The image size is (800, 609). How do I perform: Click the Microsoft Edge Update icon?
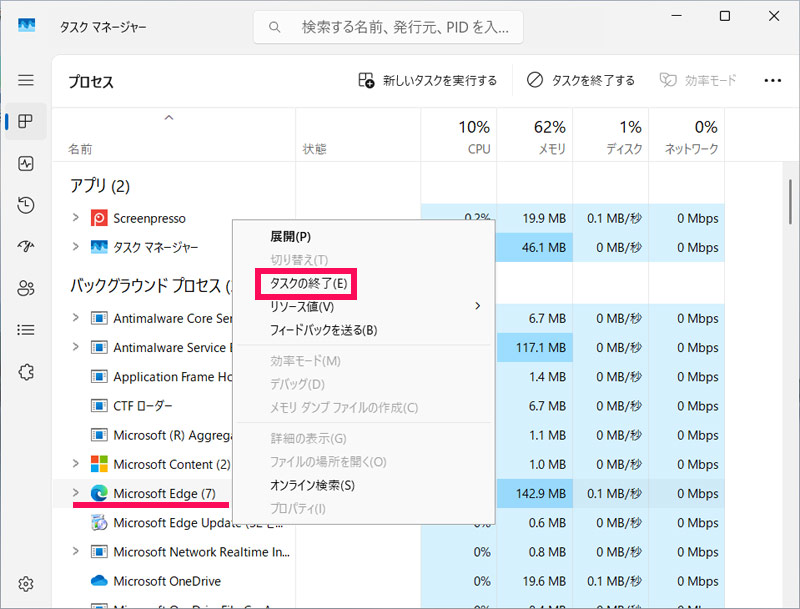pyautogui.click(x=99, y=523)
